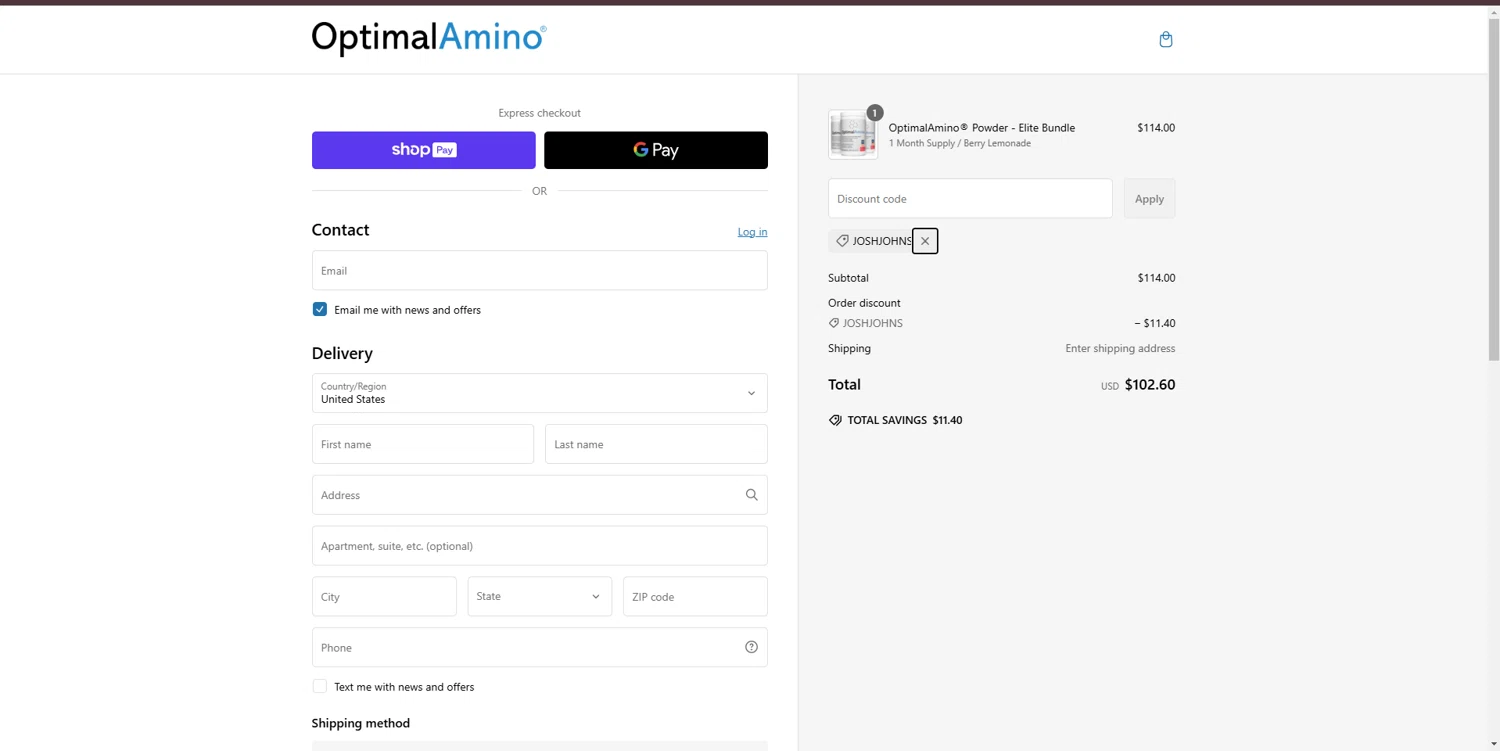Open the shopping bag cart icon
This screenshot has width=1500, height=751.
tap(1165, 39)
